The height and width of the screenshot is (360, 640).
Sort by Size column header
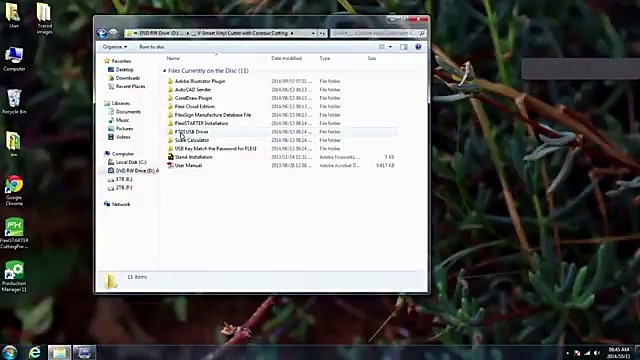click(x=372, y=58)
